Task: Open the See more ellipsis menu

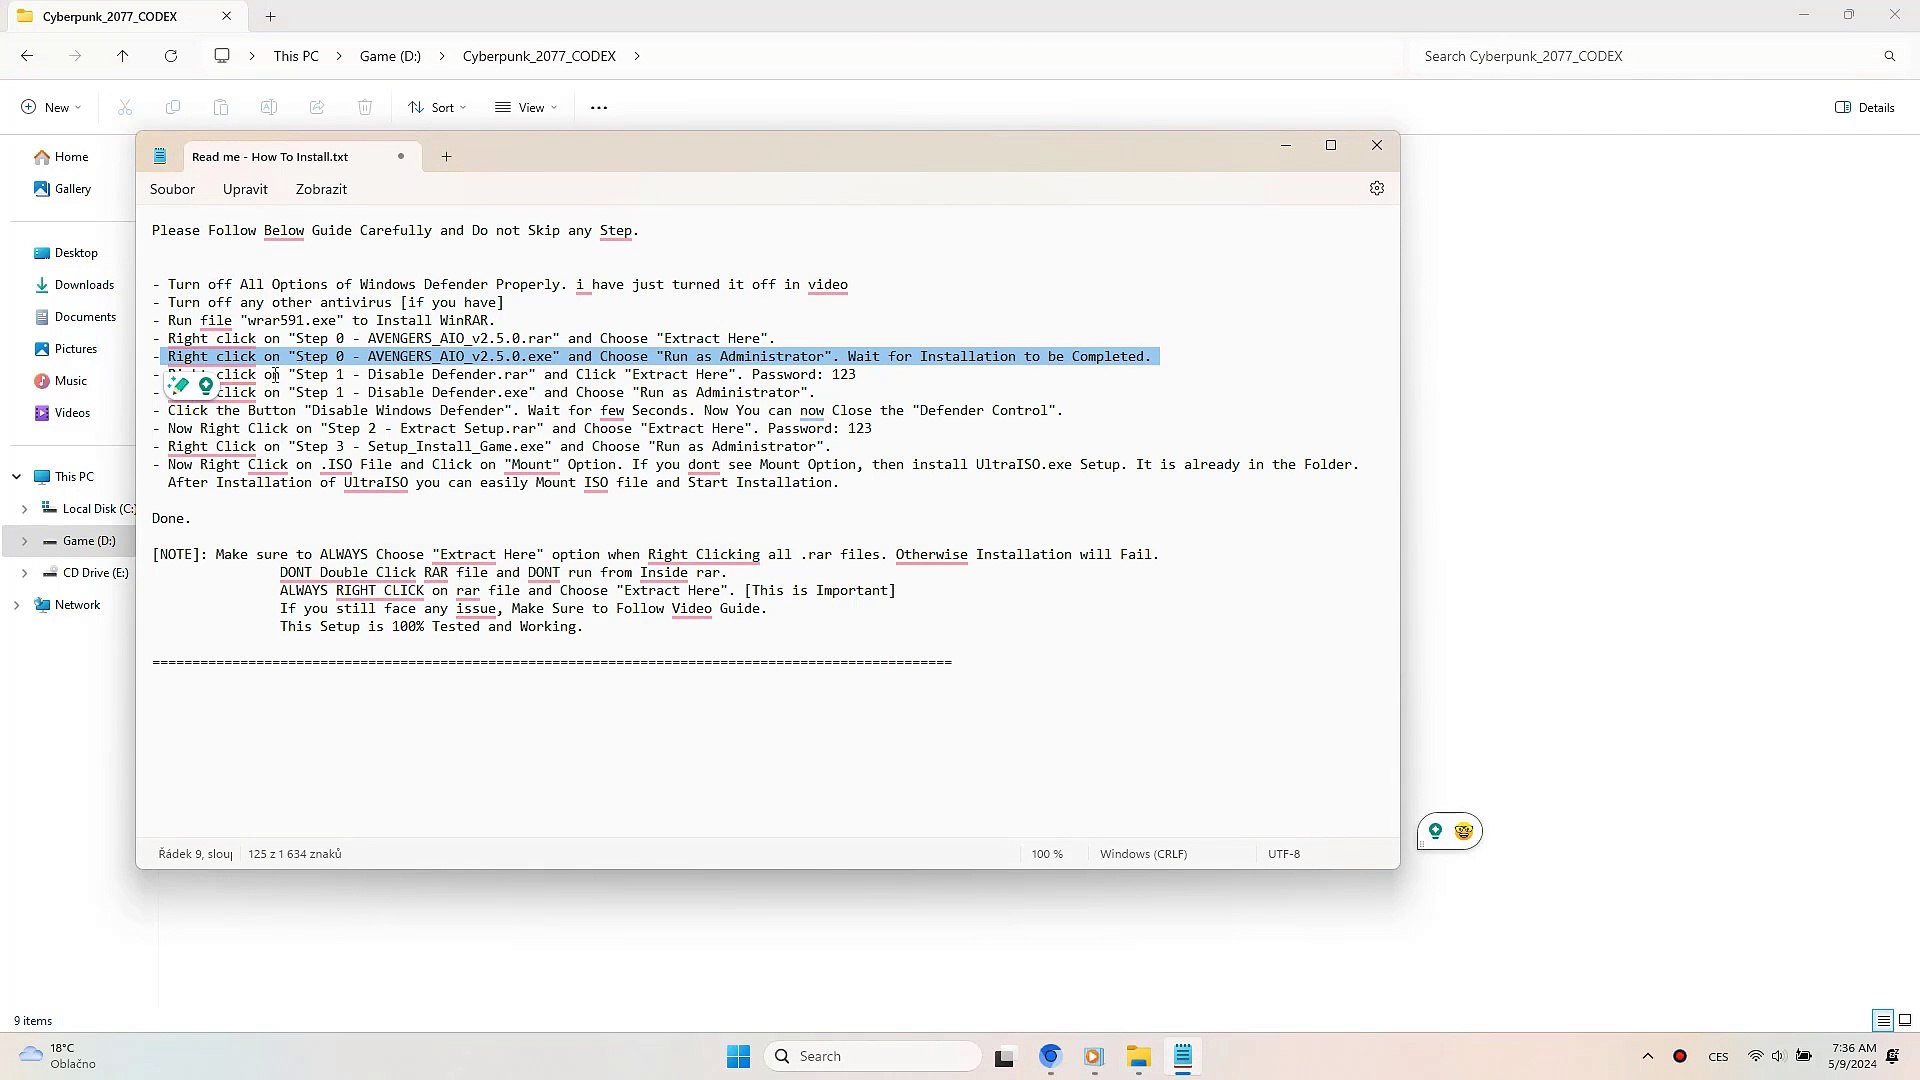Action: tap(598, 108)
